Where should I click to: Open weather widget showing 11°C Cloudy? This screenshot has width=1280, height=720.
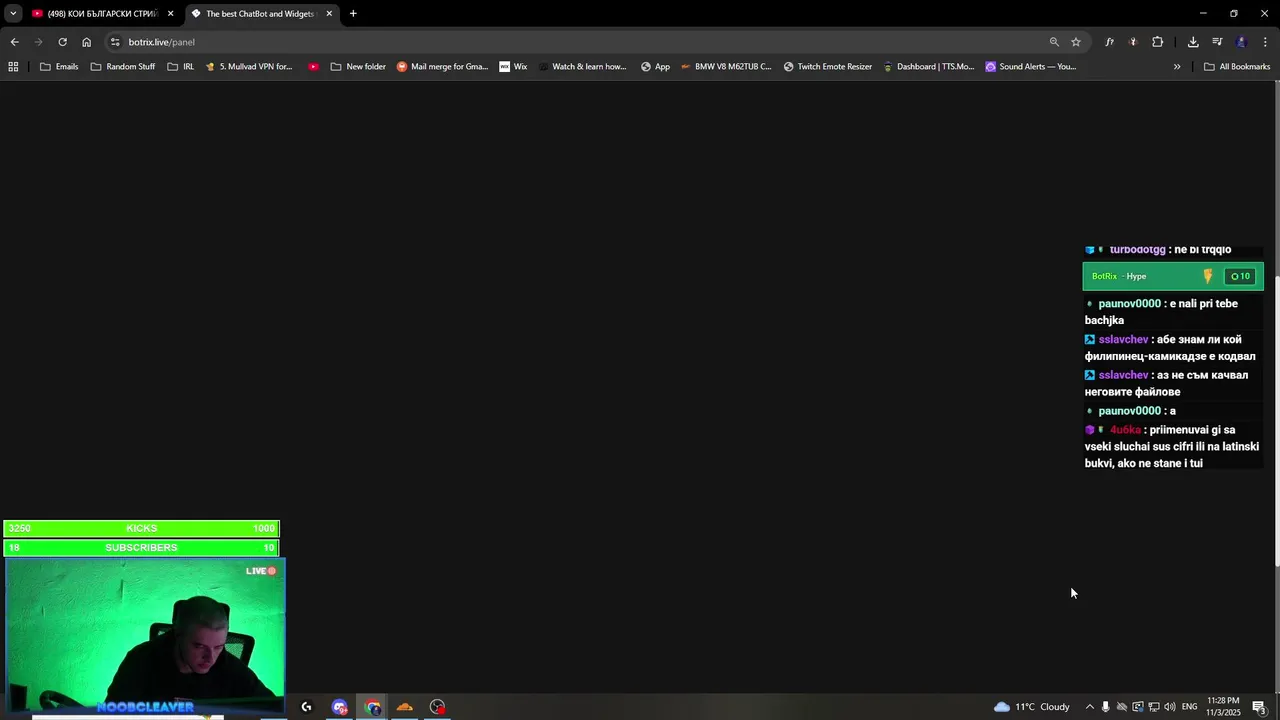1031,707
